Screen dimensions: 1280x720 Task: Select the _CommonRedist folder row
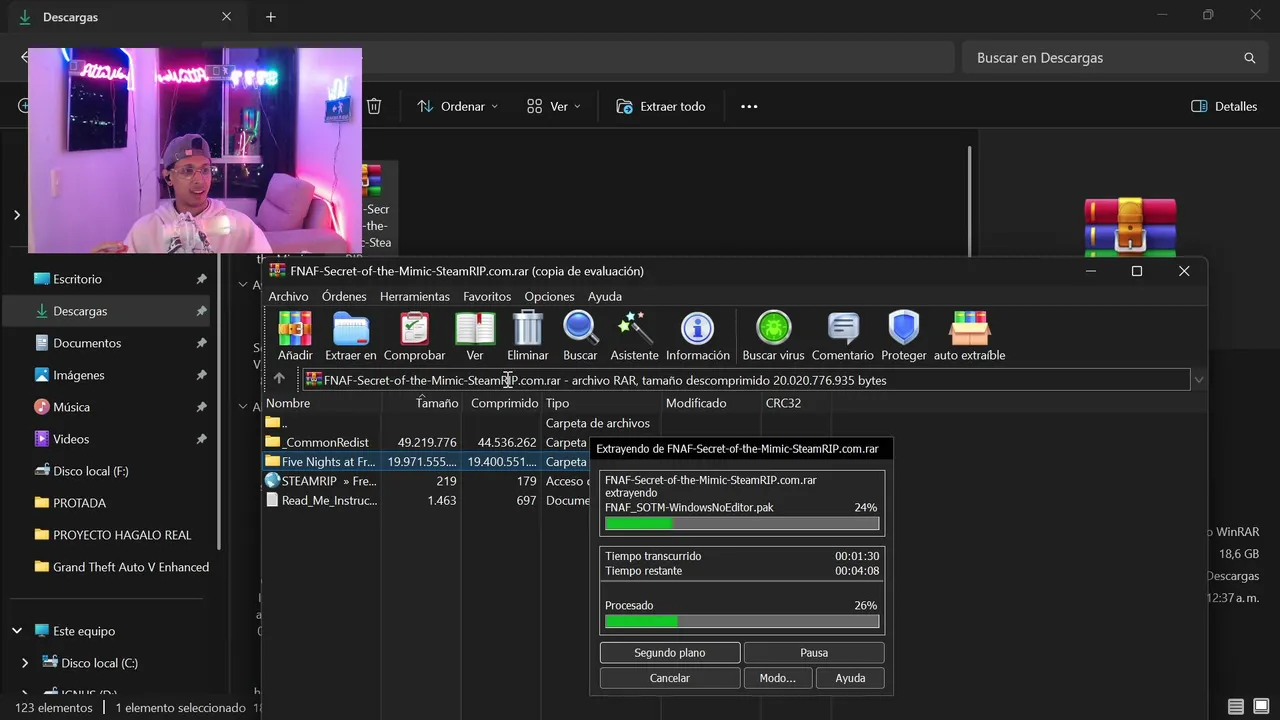click(x=426, y=442)
